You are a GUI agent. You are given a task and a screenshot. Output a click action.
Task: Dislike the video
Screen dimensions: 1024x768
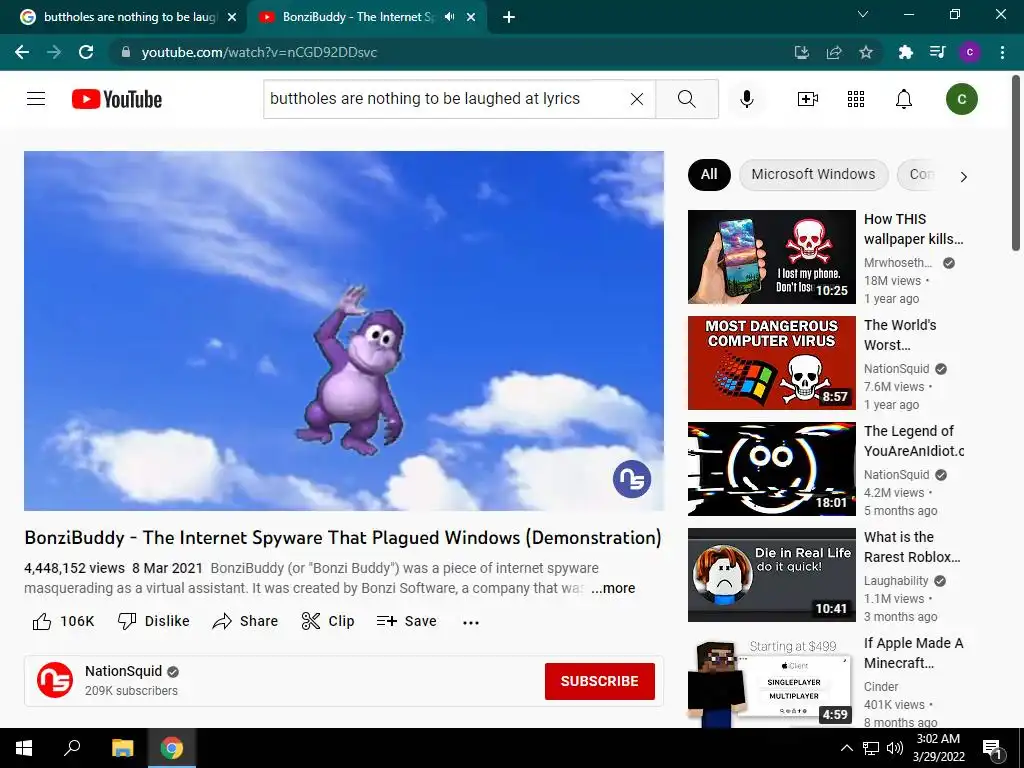[153, 621]
